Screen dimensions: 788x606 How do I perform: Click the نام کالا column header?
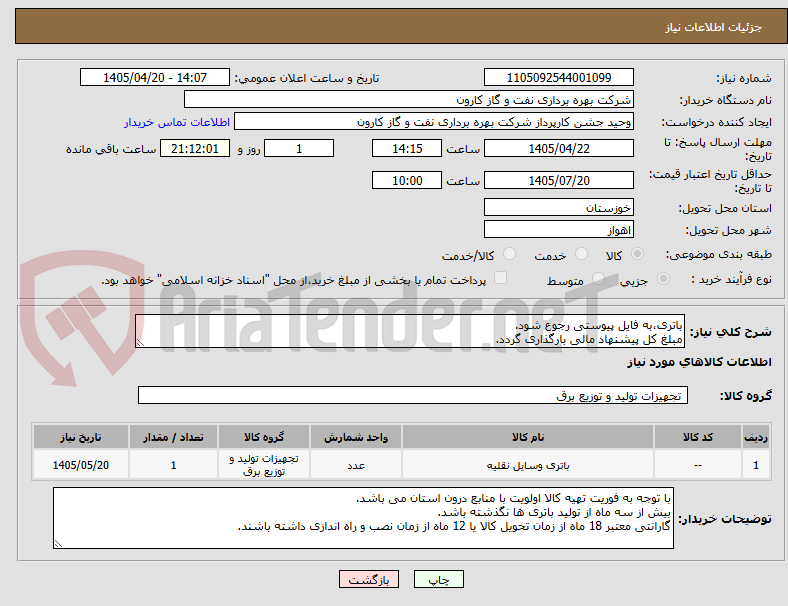click(x=528, y=437)
